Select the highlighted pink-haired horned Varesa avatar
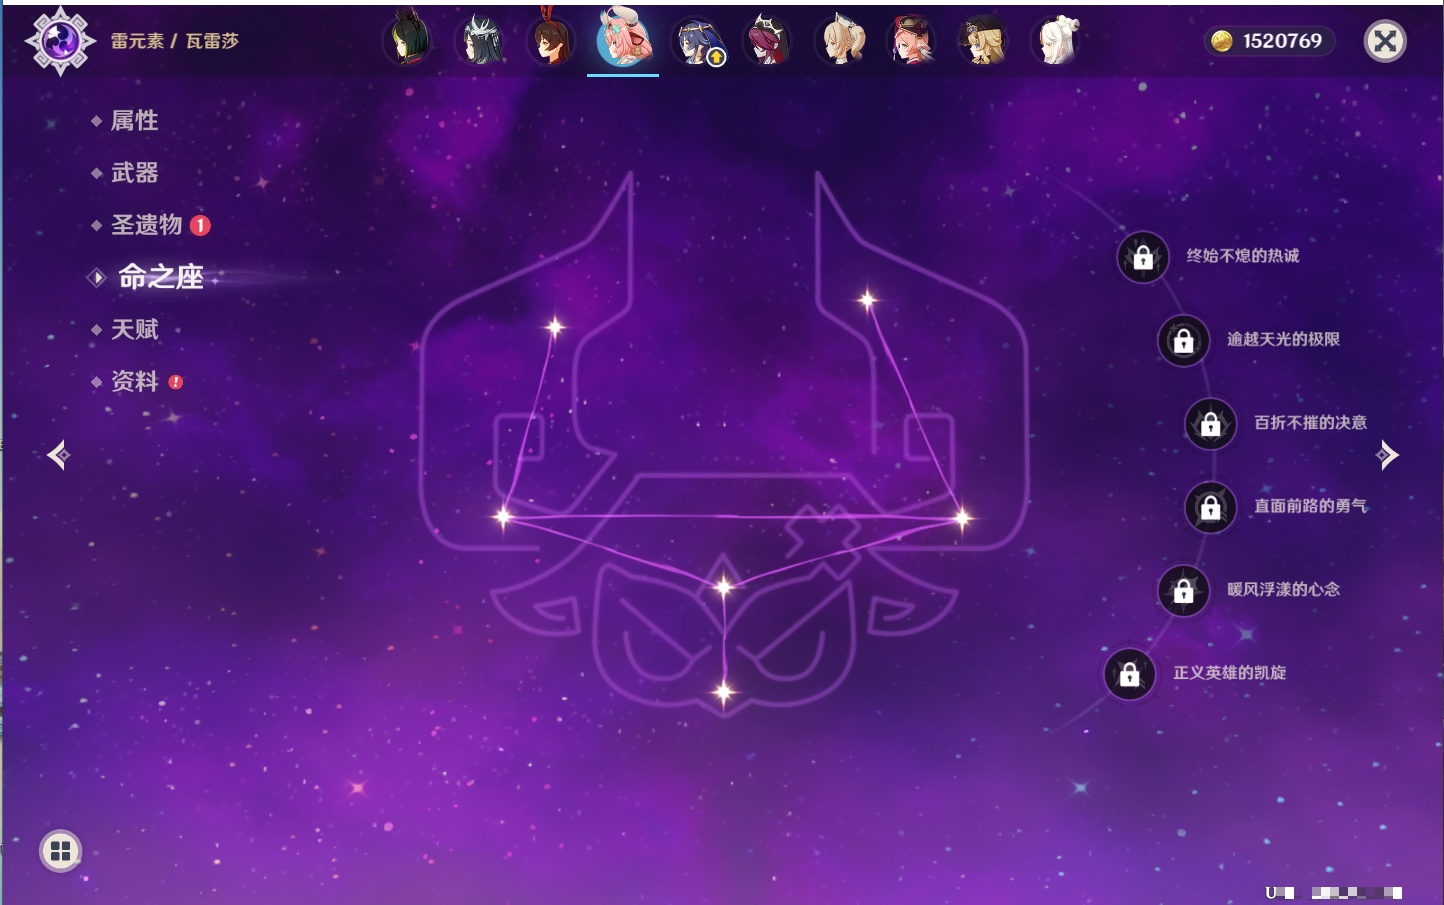1444x905 pixels. [623, 38]
